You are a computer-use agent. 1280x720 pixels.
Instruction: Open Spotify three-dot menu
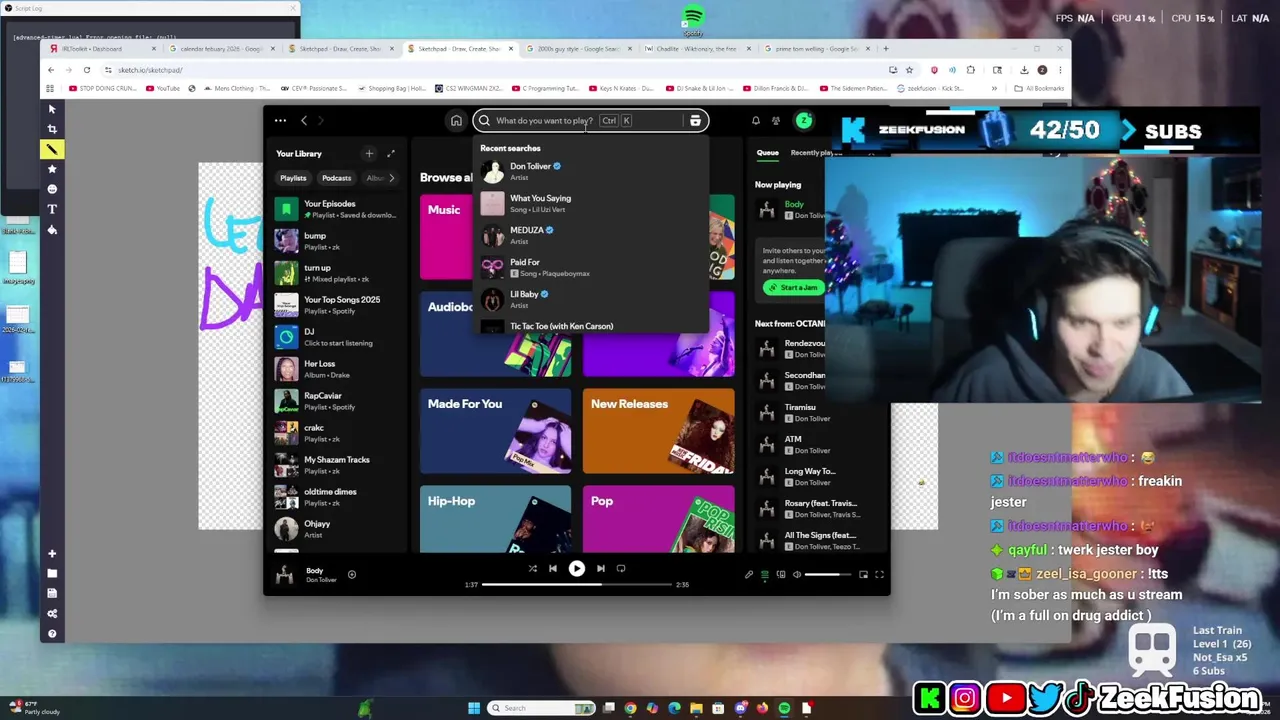pos(280,121)
